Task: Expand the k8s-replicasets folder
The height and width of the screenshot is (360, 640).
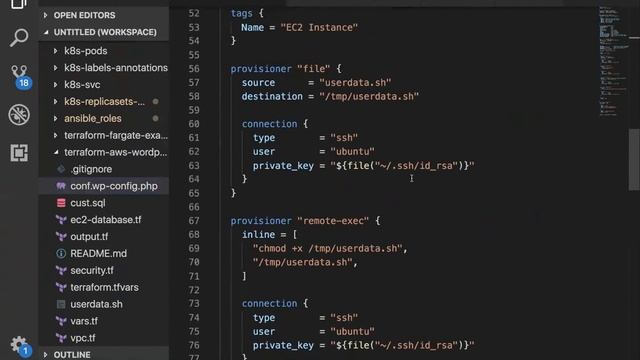Action: tap(104, 102)
